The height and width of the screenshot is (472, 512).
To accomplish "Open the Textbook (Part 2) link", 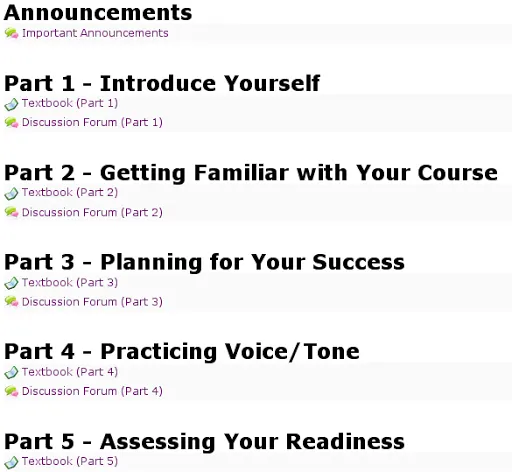I will 70,193.
